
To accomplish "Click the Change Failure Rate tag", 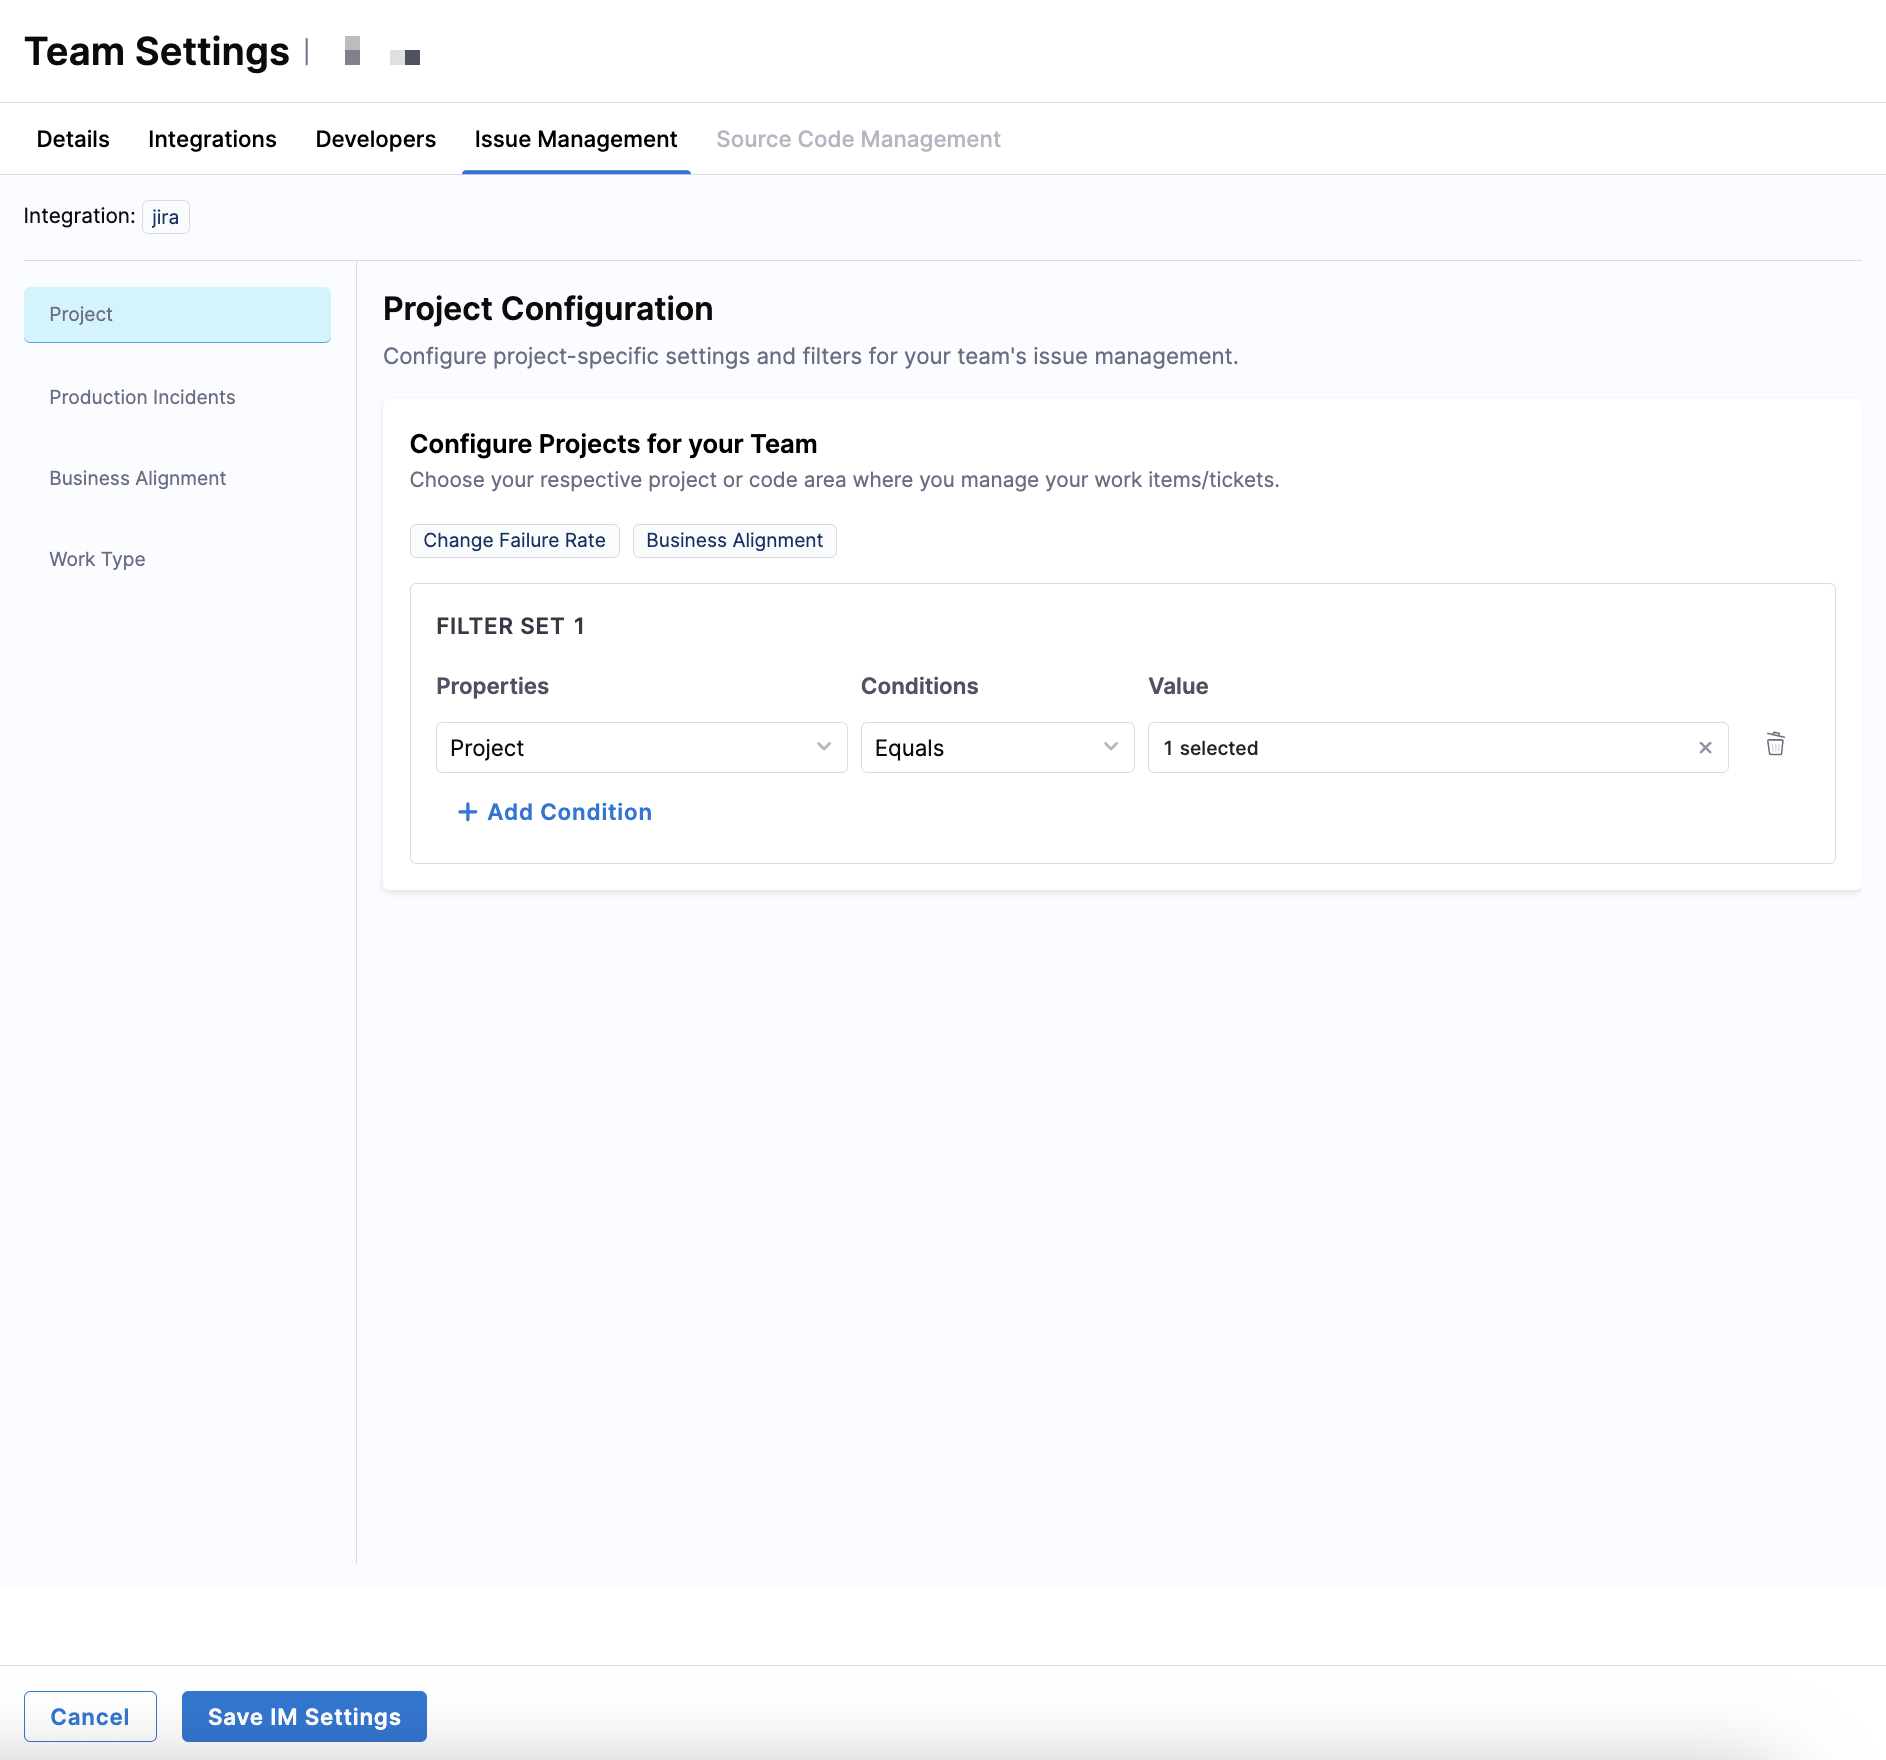I will (x=514, y=540).
